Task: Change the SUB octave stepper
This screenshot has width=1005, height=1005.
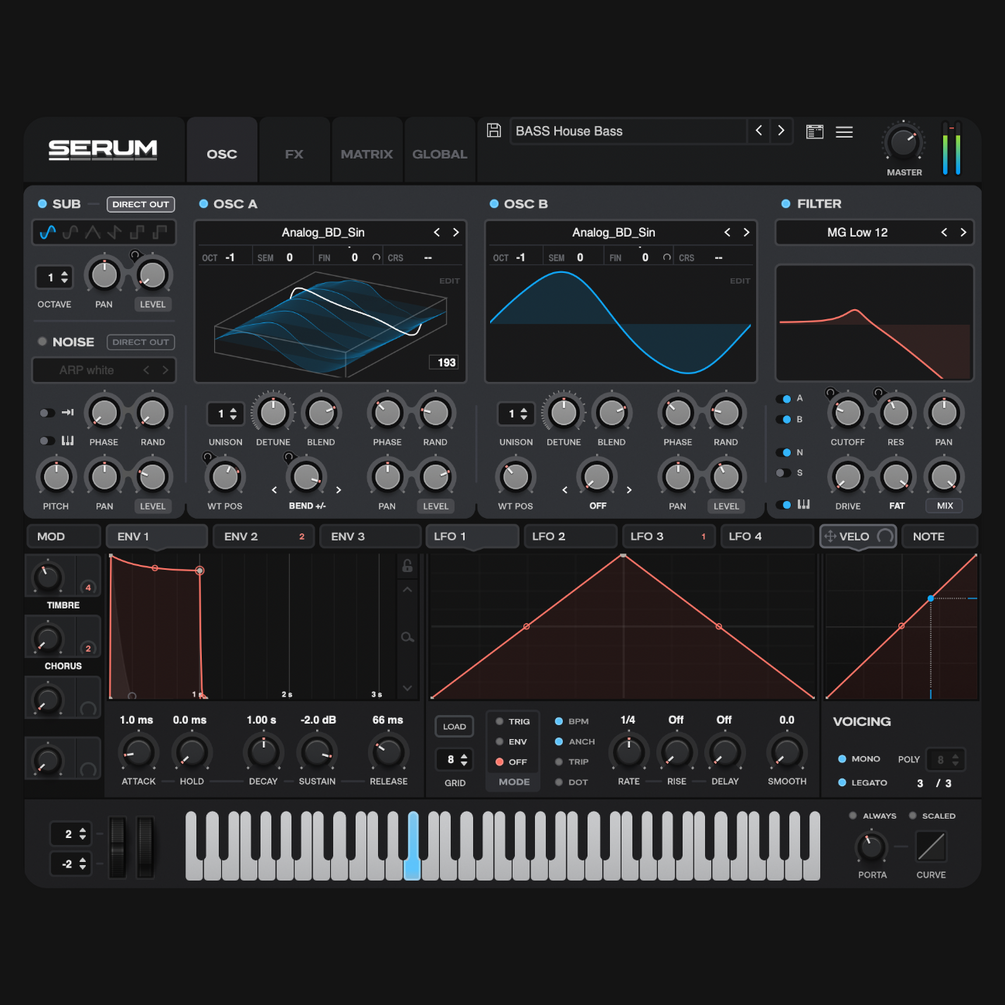Action: click(x=54, y=278)
